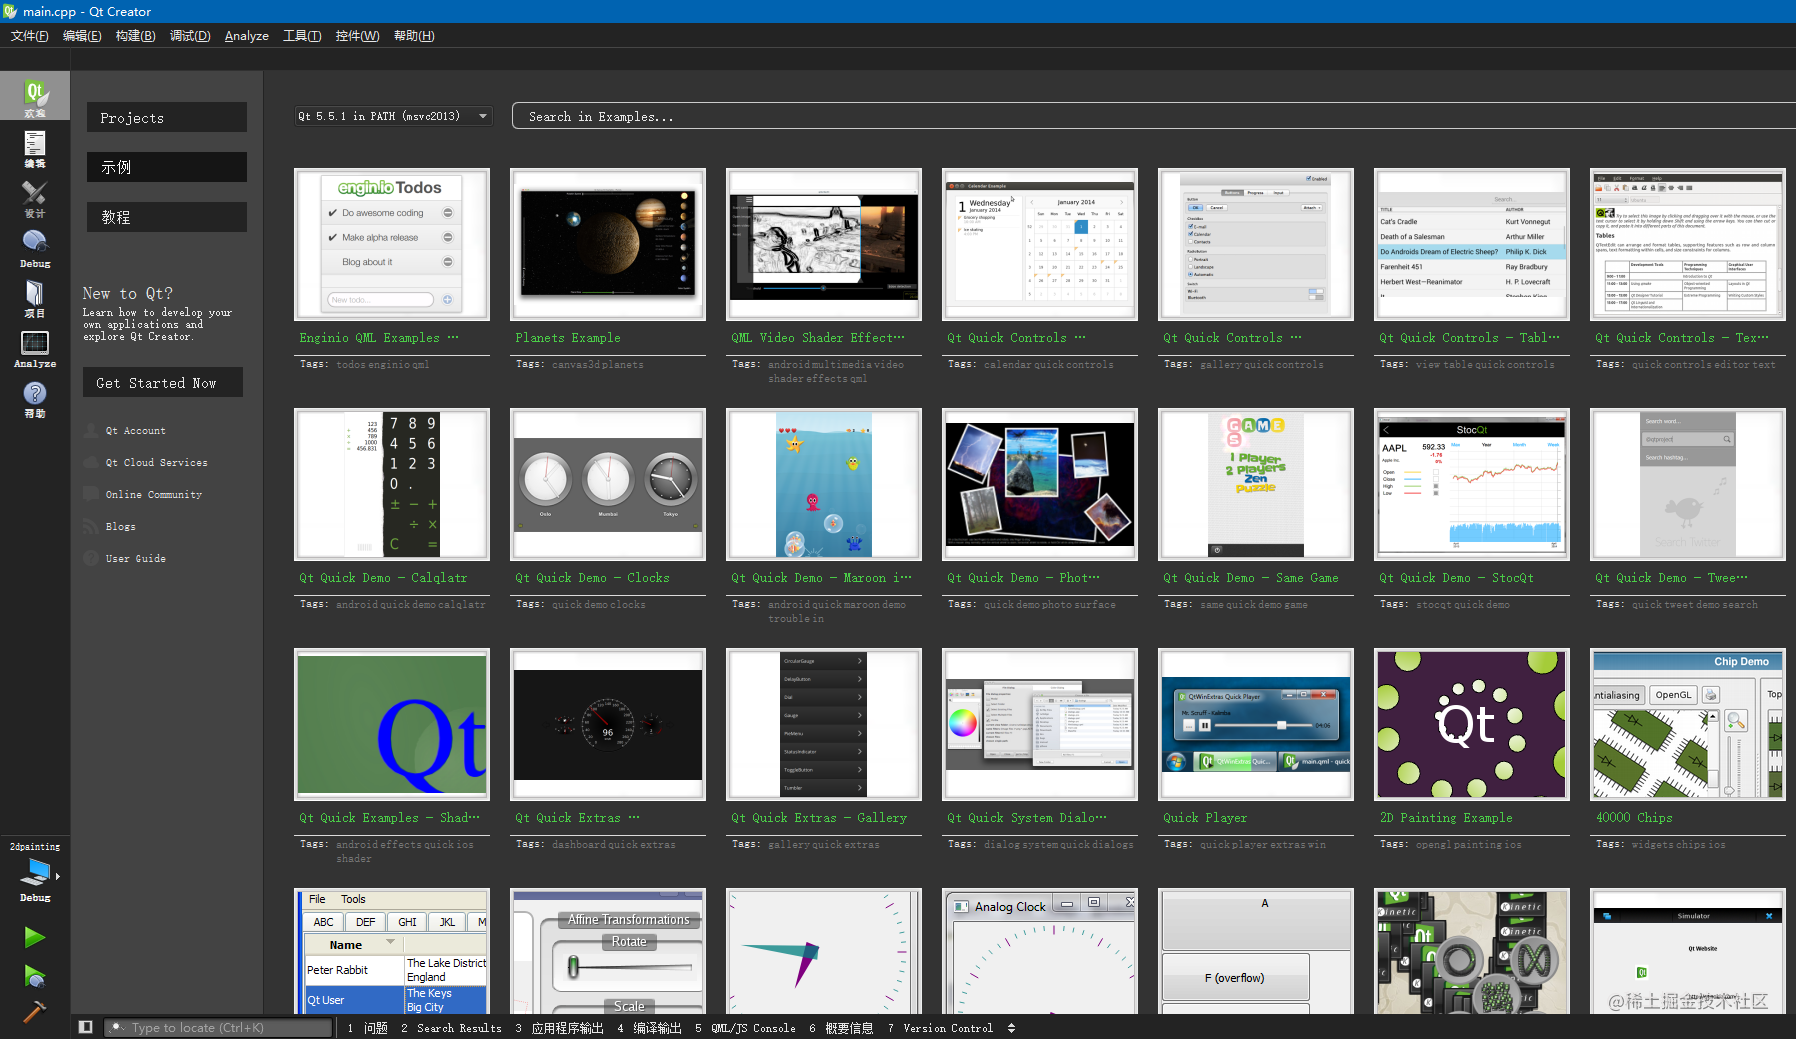Image resolution: width=1796 pixels, height=1039 pixels.
Task: Open the 编辑(E) menu
Action: 82,36
